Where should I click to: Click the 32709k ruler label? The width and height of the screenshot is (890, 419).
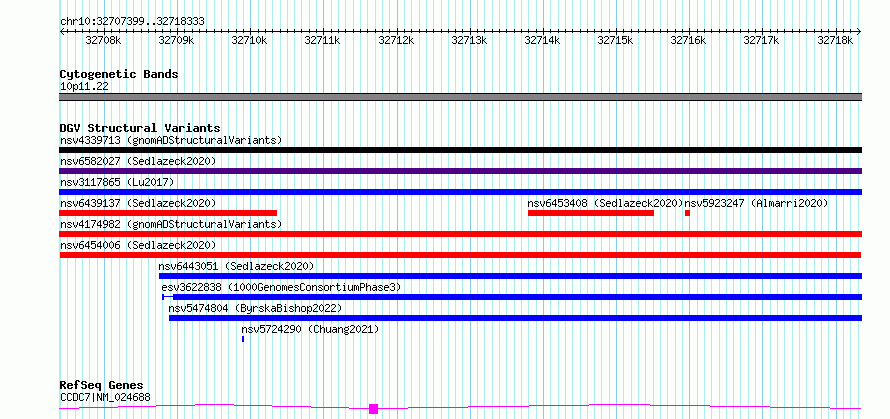(177, 40)
